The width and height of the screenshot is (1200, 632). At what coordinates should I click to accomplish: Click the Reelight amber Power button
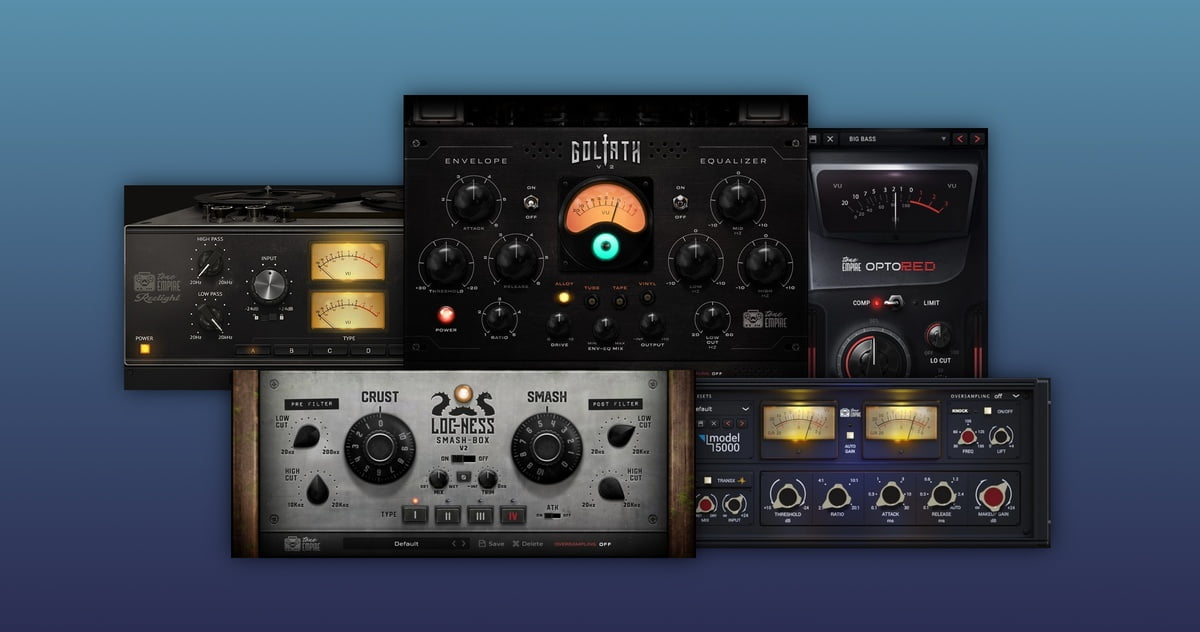[145, 349]
